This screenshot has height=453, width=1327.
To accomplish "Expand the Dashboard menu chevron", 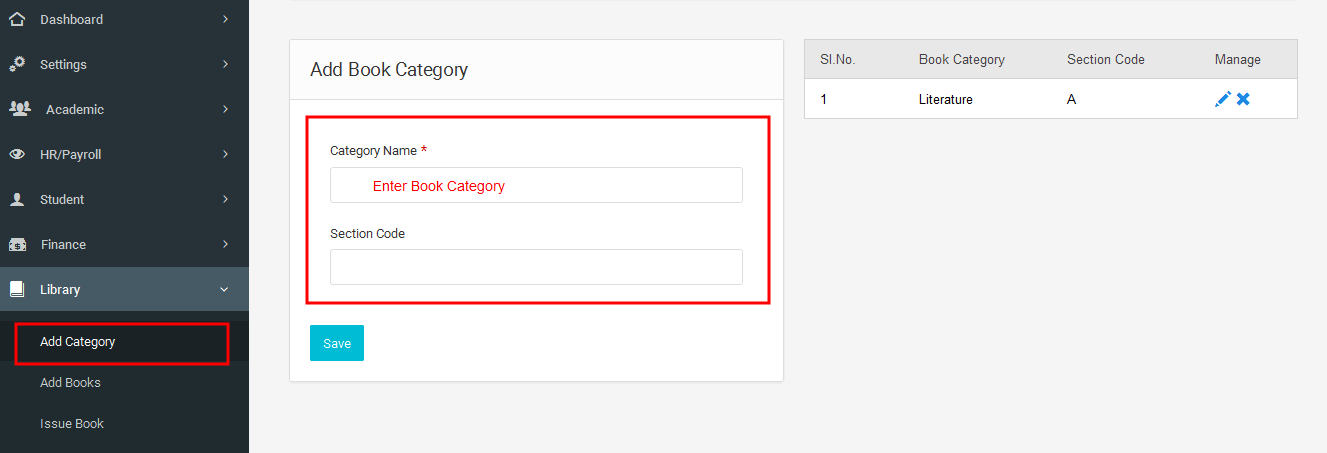I will [225, 19].
